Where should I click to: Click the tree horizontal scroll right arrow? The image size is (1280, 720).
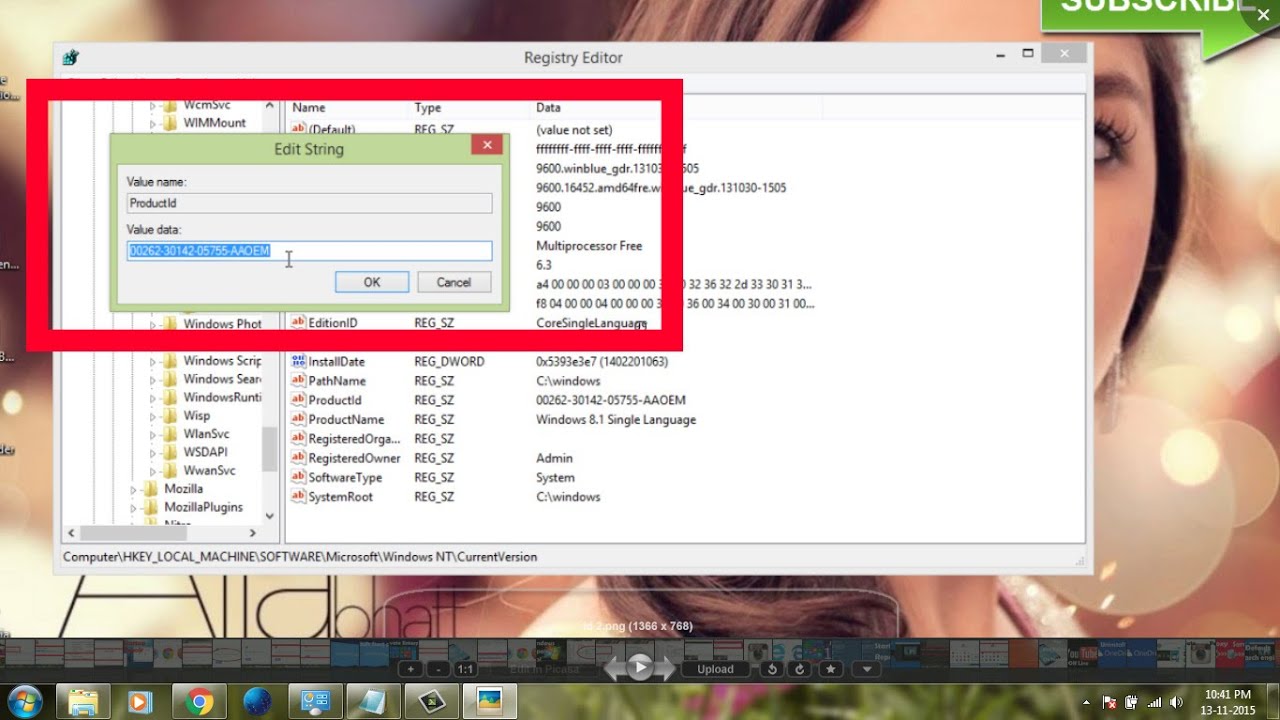[x=253, y=533]
